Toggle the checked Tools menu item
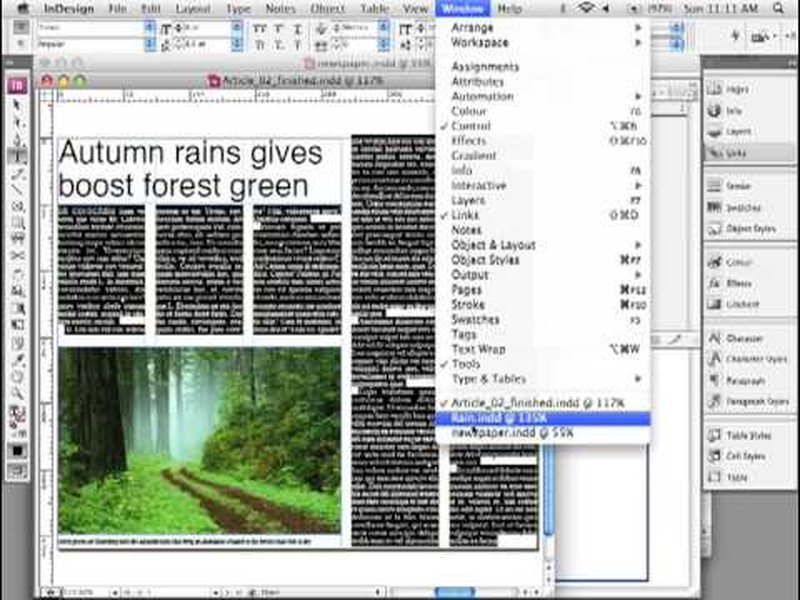Viewport: 800px width, 600px height. 541,364
